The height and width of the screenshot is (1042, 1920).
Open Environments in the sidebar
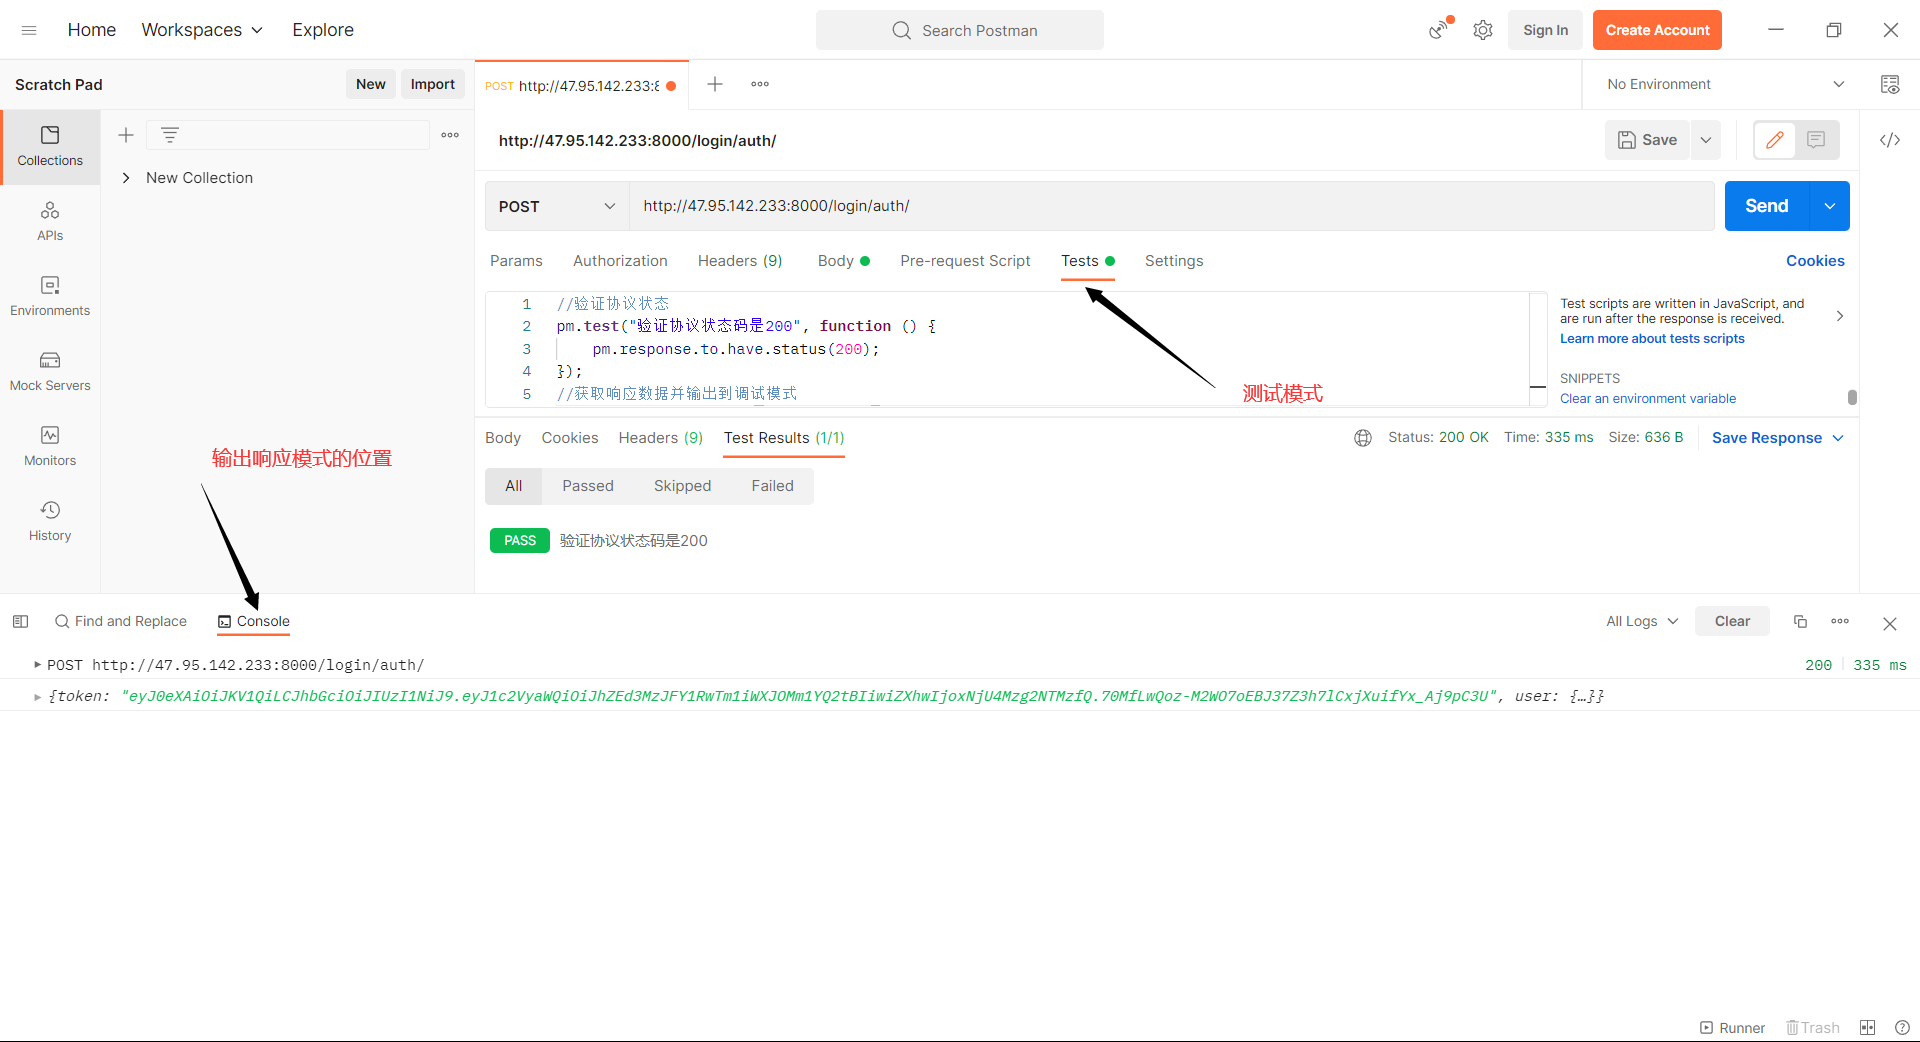click(x=50, y=296)
